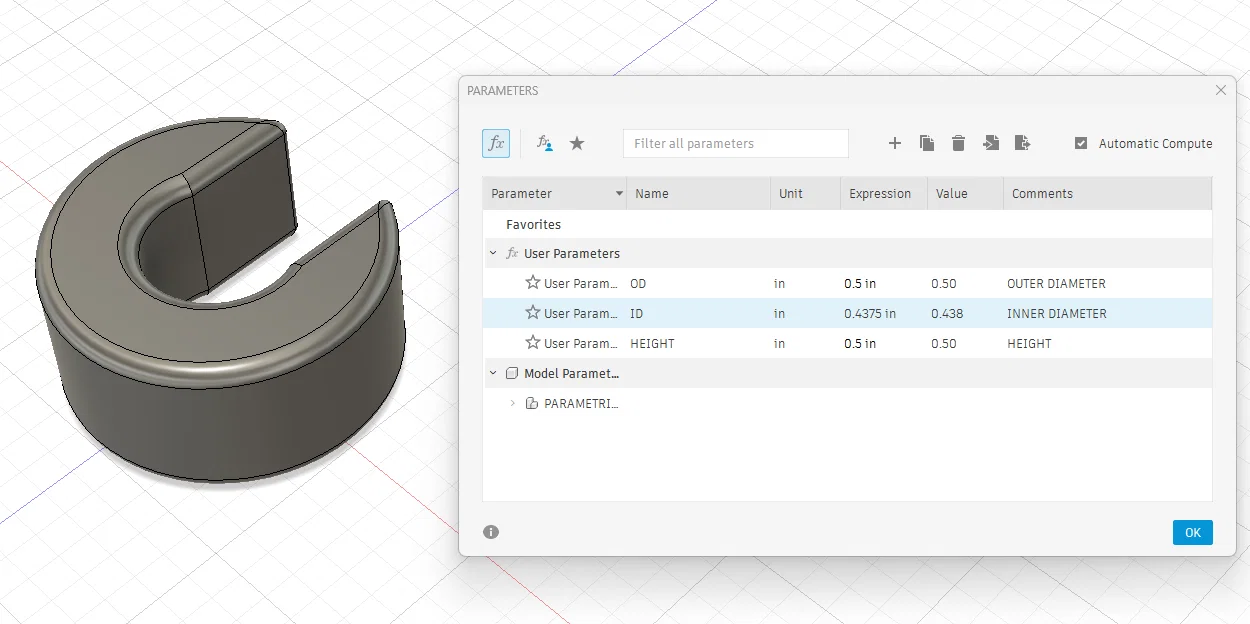Click the export parameters icon
The image size is (1250, 624).
tap(1022, 143)
